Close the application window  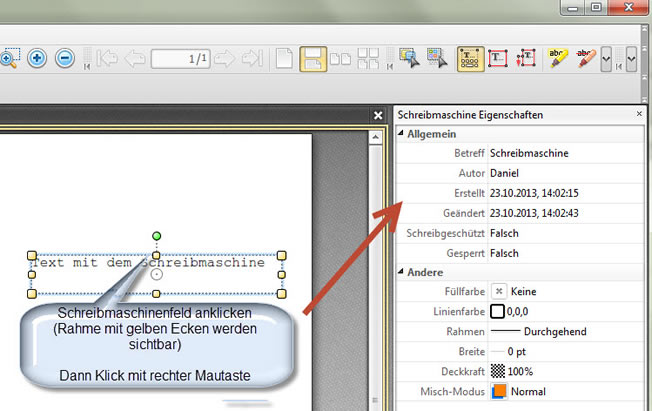pos(628,7)
